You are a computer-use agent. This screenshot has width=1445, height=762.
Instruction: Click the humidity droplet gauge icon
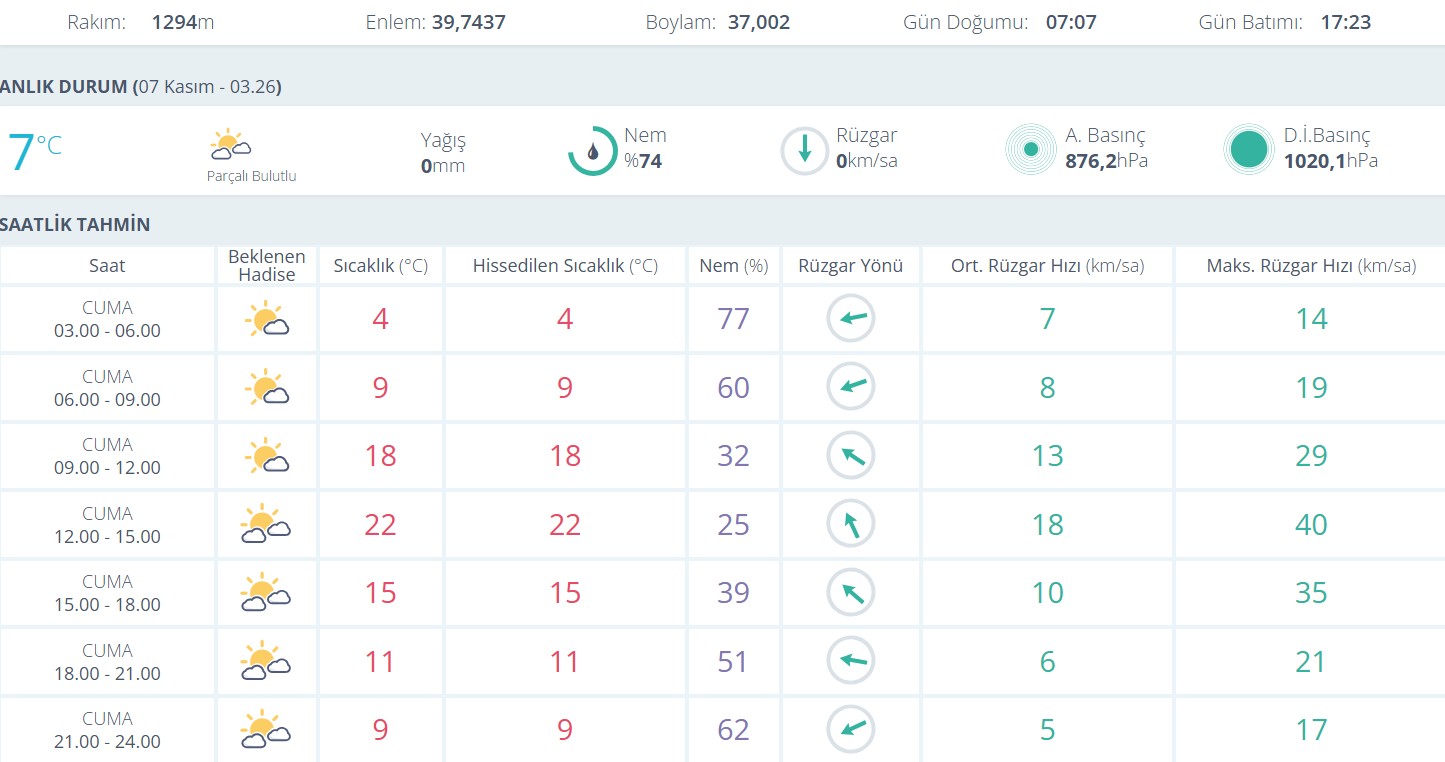click(x=592, y=151)
